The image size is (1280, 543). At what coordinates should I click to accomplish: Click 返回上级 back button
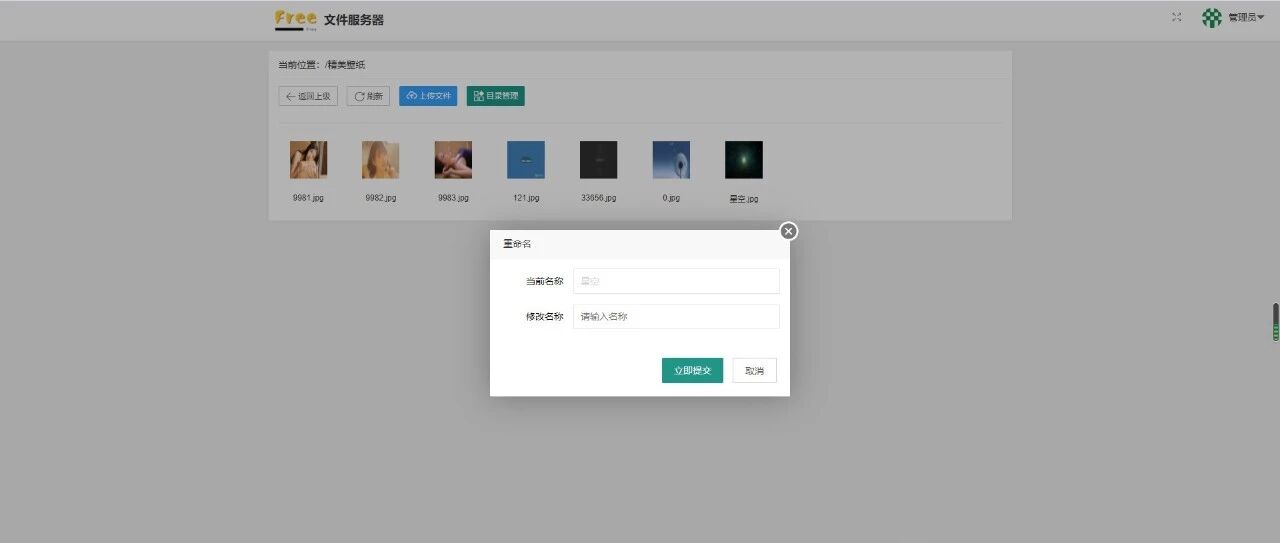click(308, 96)
